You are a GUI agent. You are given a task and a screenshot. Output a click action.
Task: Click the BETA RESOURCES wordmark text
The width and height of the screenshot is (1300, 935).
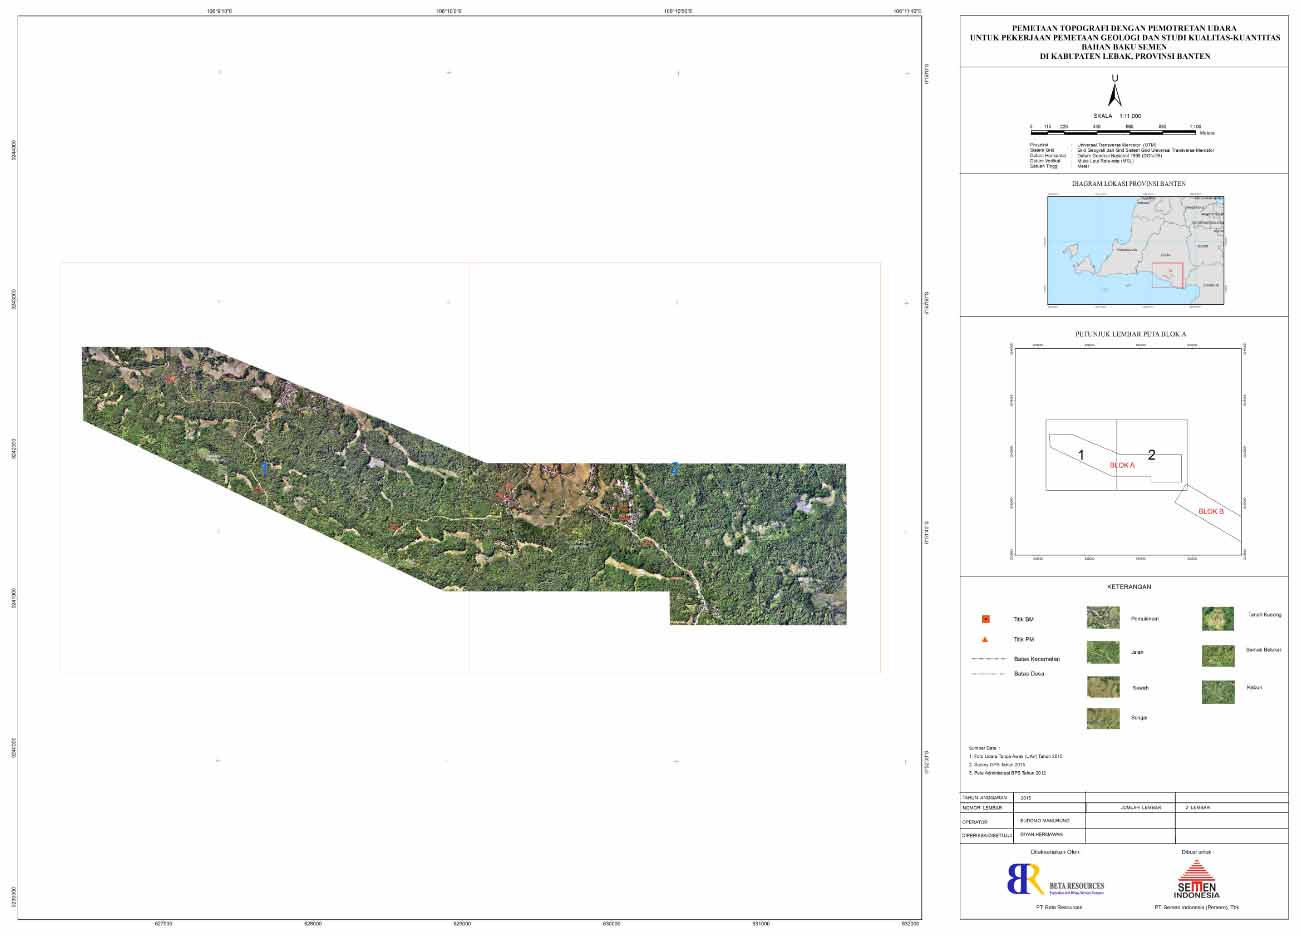tap(1077, 886)
